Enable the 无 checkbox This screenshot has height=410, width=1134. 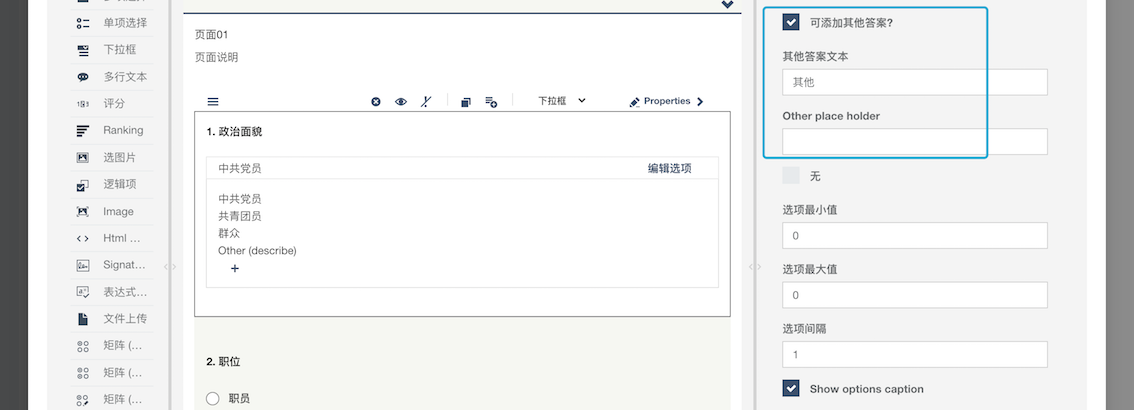[790, 176]
